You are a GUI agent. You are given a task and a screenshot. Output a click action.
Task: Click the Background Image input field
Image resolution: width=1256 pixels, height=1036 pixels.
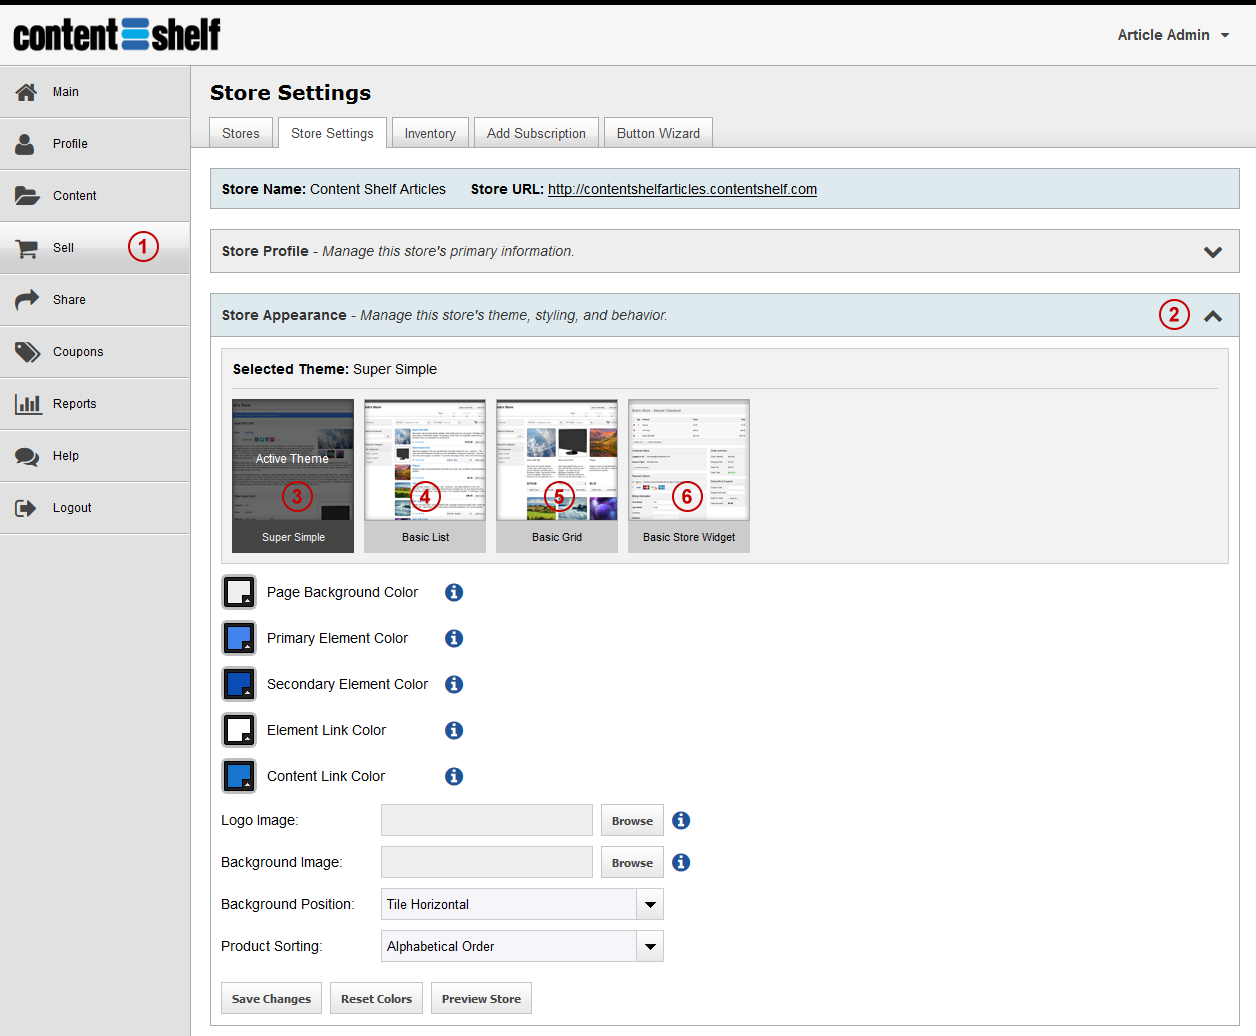(487, 862)
